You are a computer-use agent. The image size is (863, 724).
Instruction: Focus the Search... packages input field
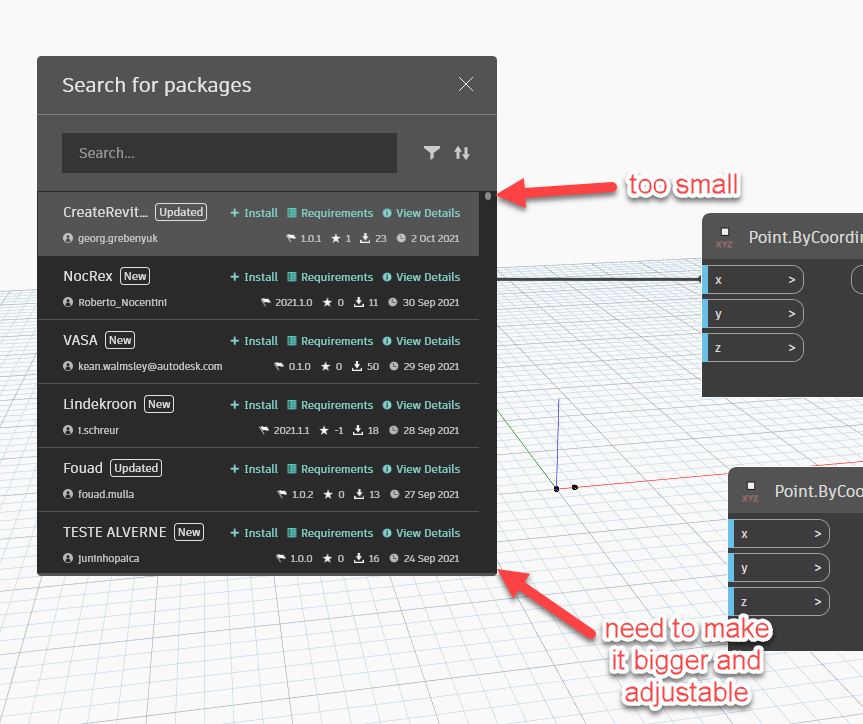pyautogui.click(x=230, y=153)
